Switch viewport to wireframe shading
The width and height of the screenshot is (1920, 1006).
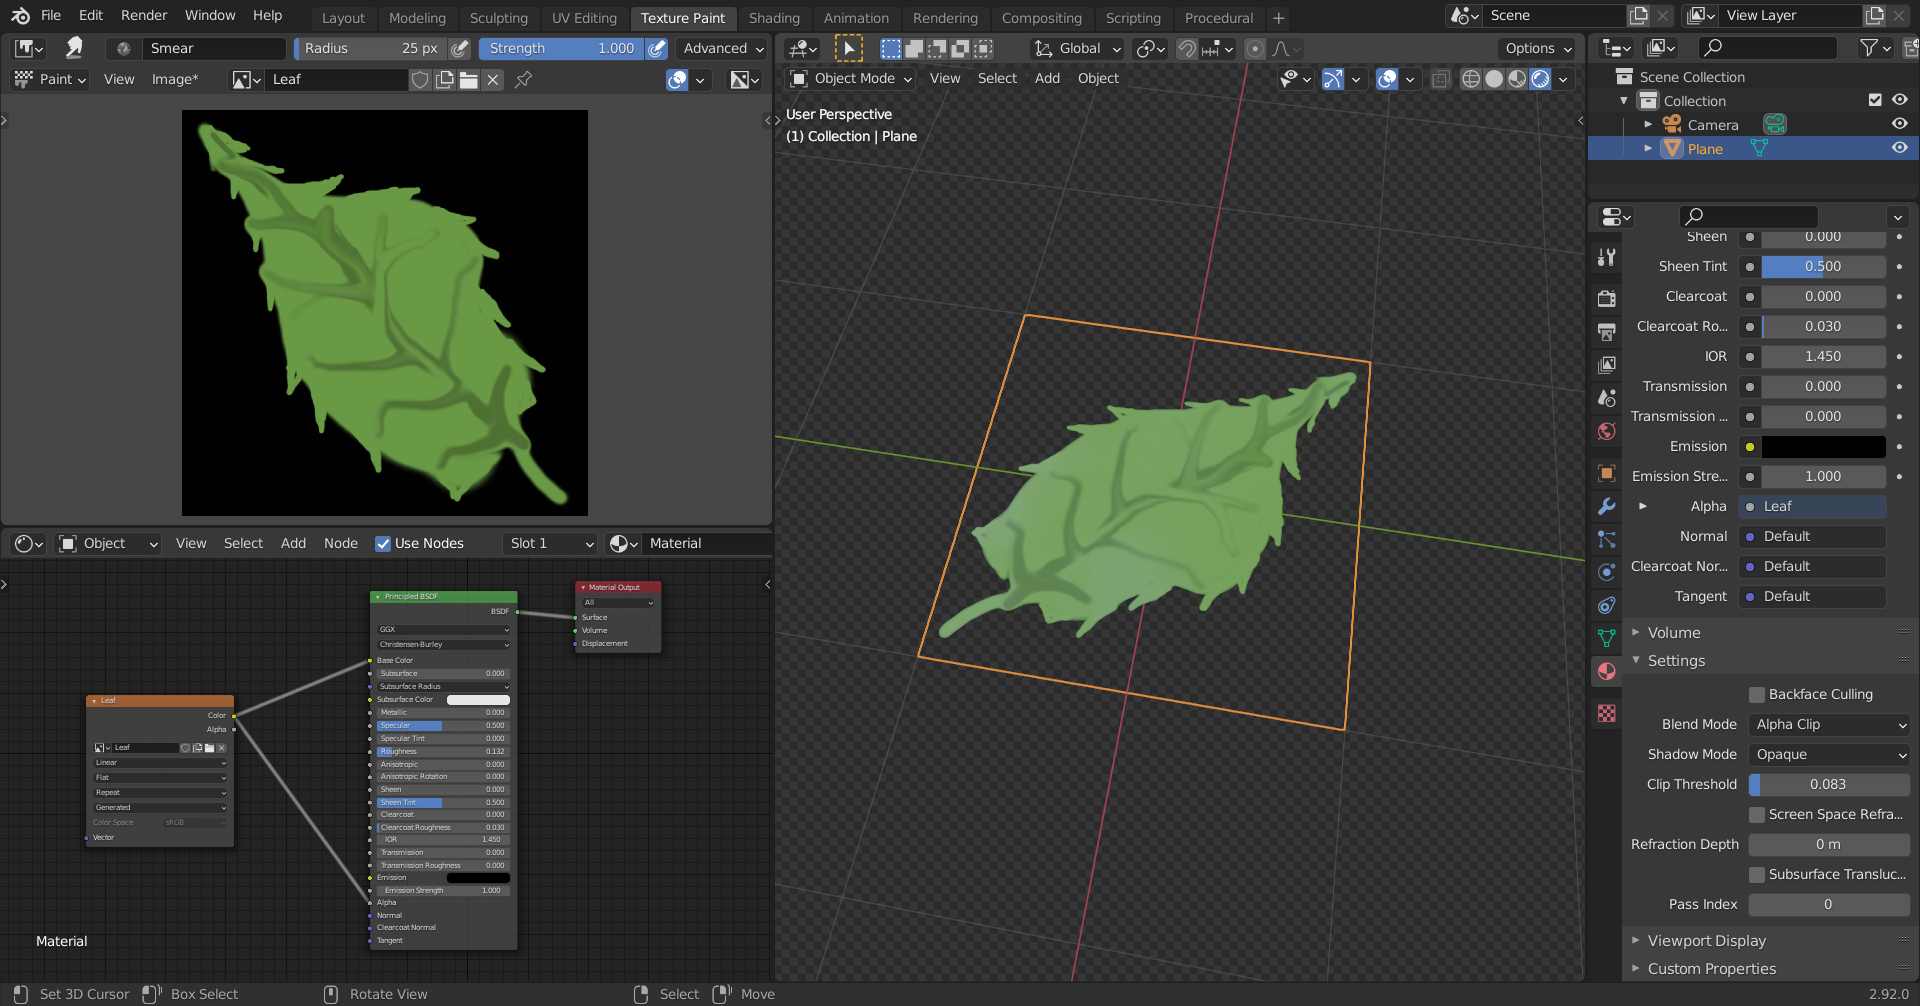click(x=1470, y=79)
